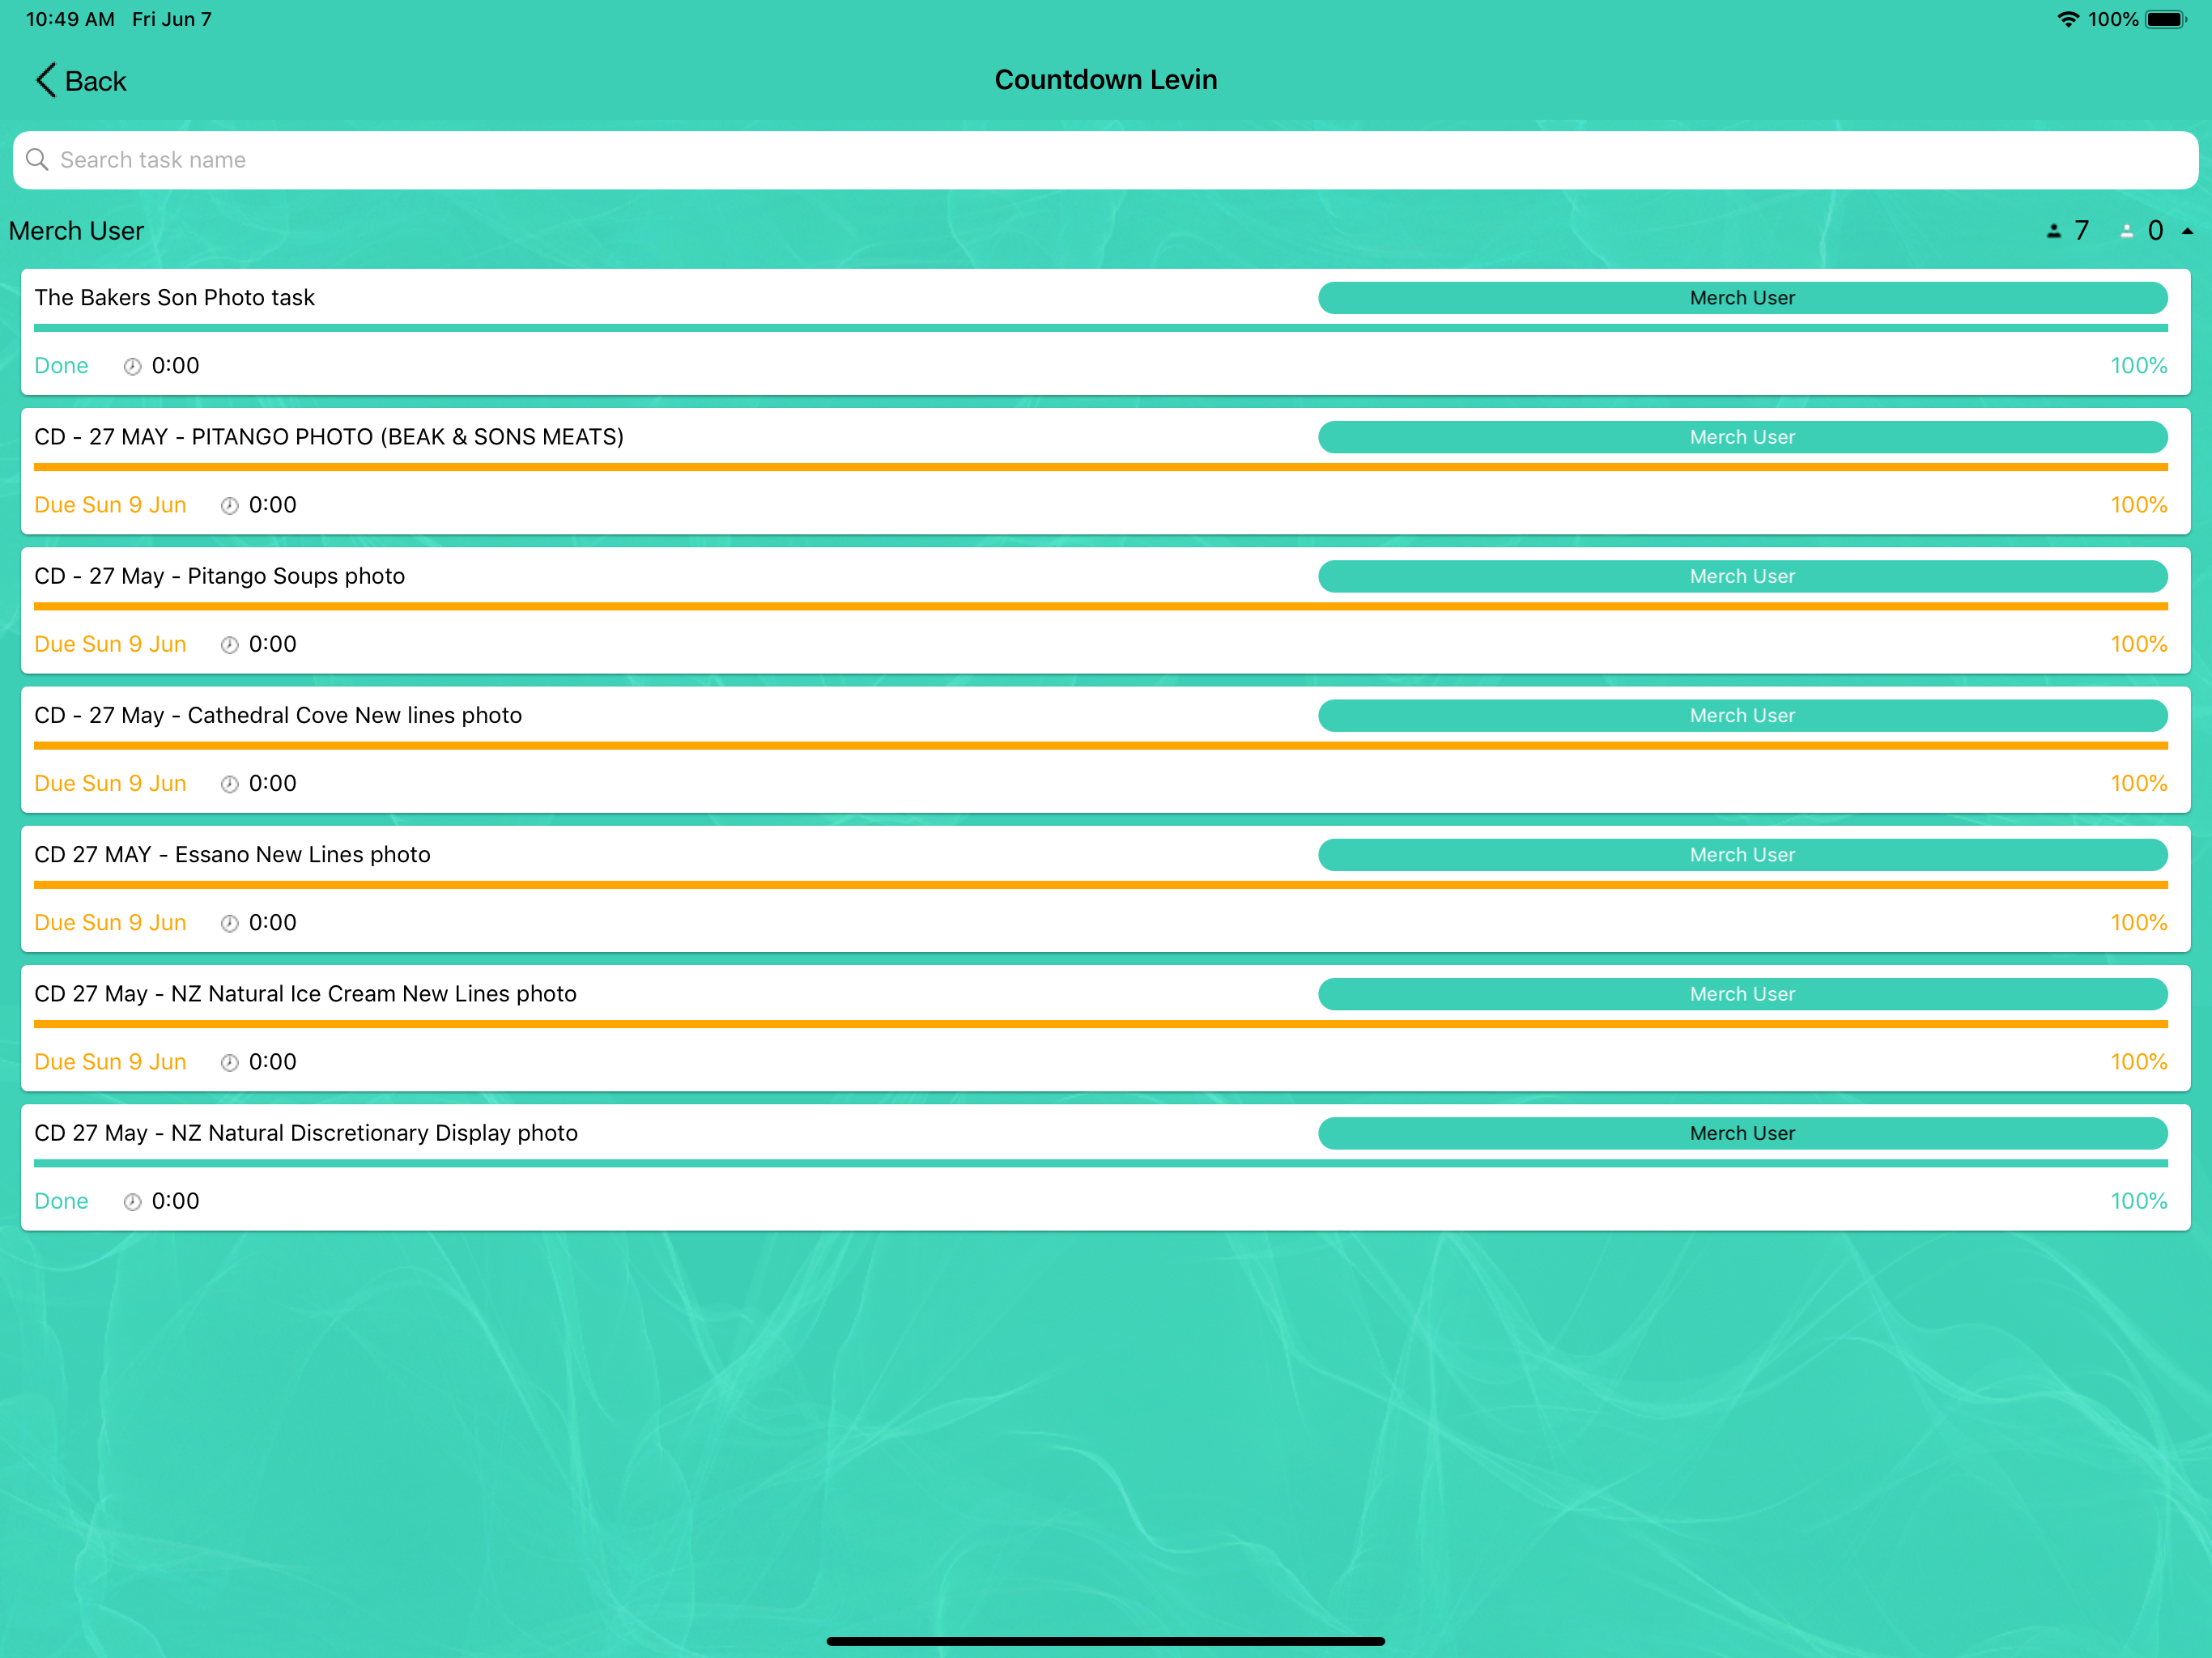This screenshot has height=1658, width=2212.
Task: Click Merch User badge on Essano New Lines task
Action: (1742, 854)
